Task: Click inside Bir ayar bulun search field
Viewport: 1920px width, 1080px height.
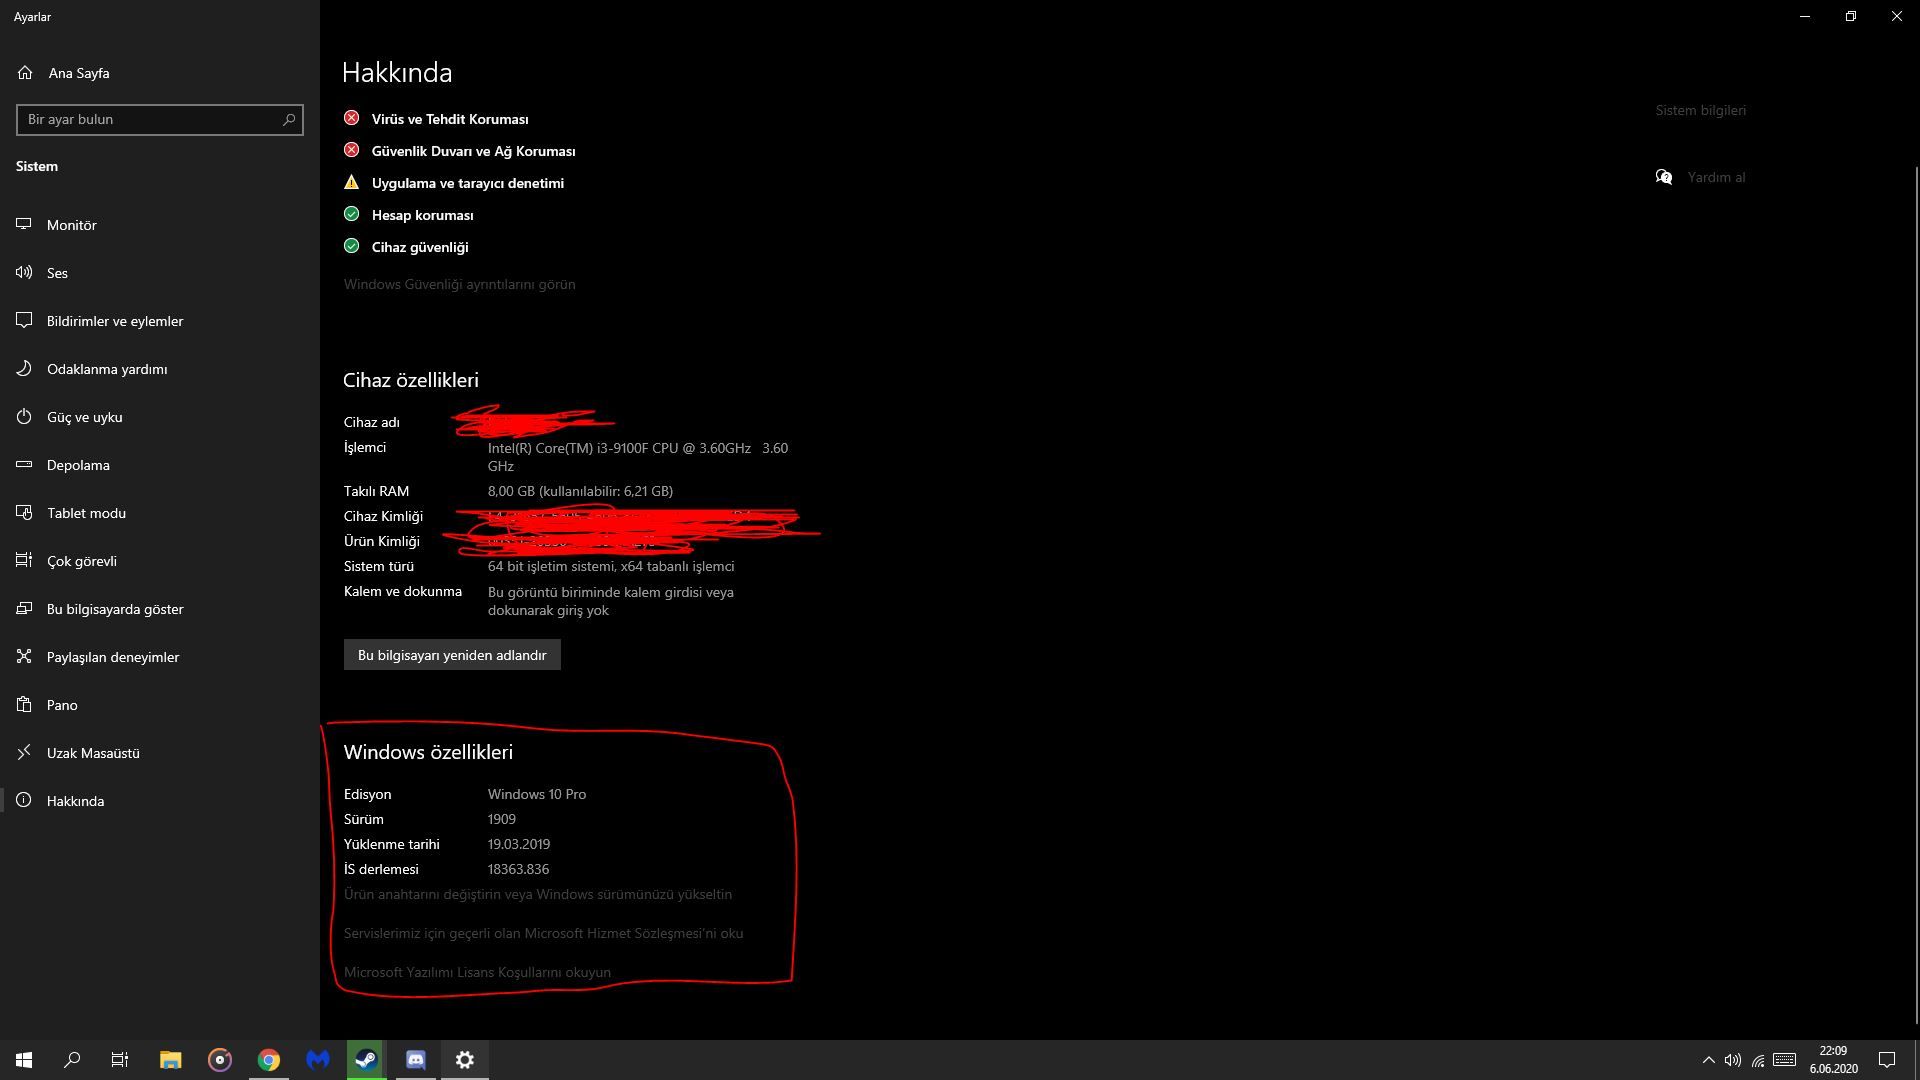Action: [150, 120]
